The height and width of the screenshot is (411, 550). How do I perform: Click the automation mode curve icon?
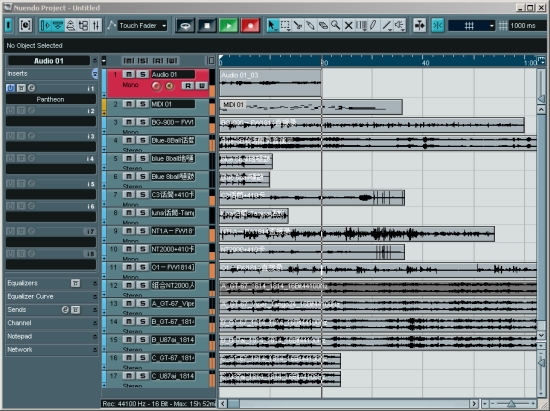(112, 25)
